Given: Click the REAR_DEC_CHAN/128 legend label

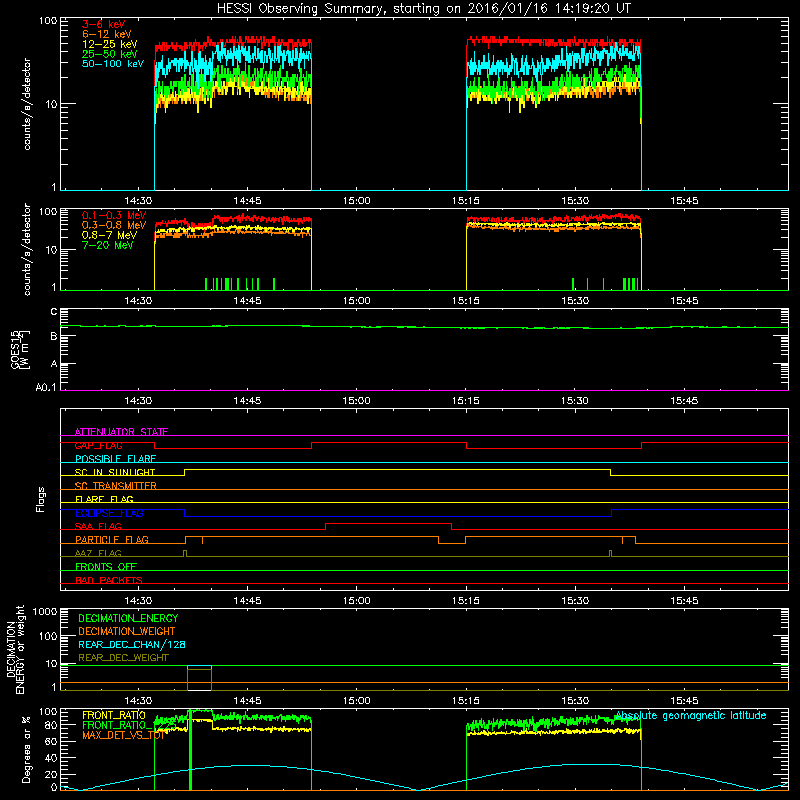Looking at the screenshot, I should (132, 644).
